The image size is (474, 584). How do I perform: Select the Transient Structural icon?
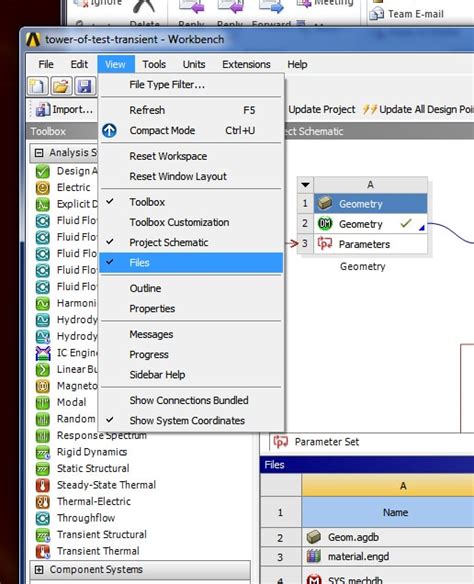pyautogui.click(x=42, y=535)
